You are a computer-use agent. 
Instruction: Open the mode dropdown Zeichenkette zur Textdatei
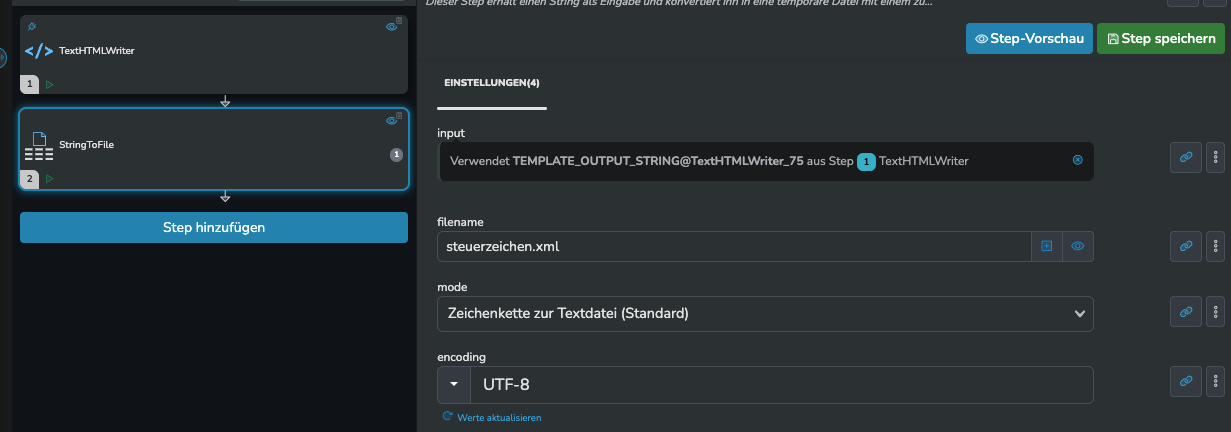click(x=765, y=314)
